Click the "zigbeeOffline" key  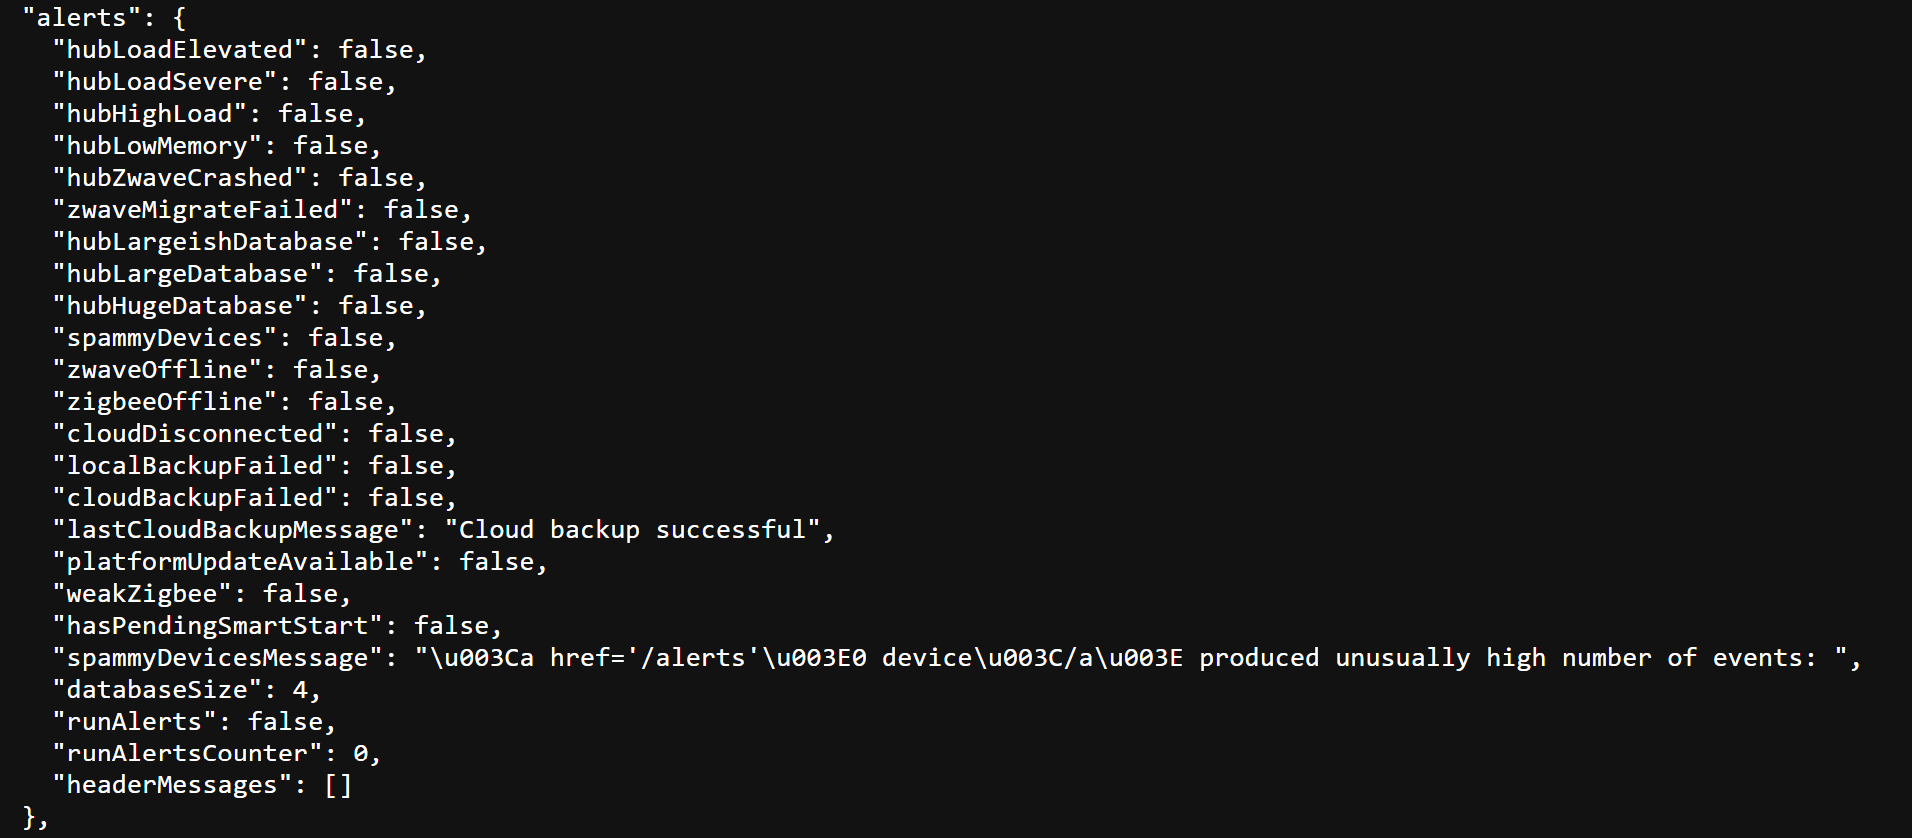[x=164, y=402]
